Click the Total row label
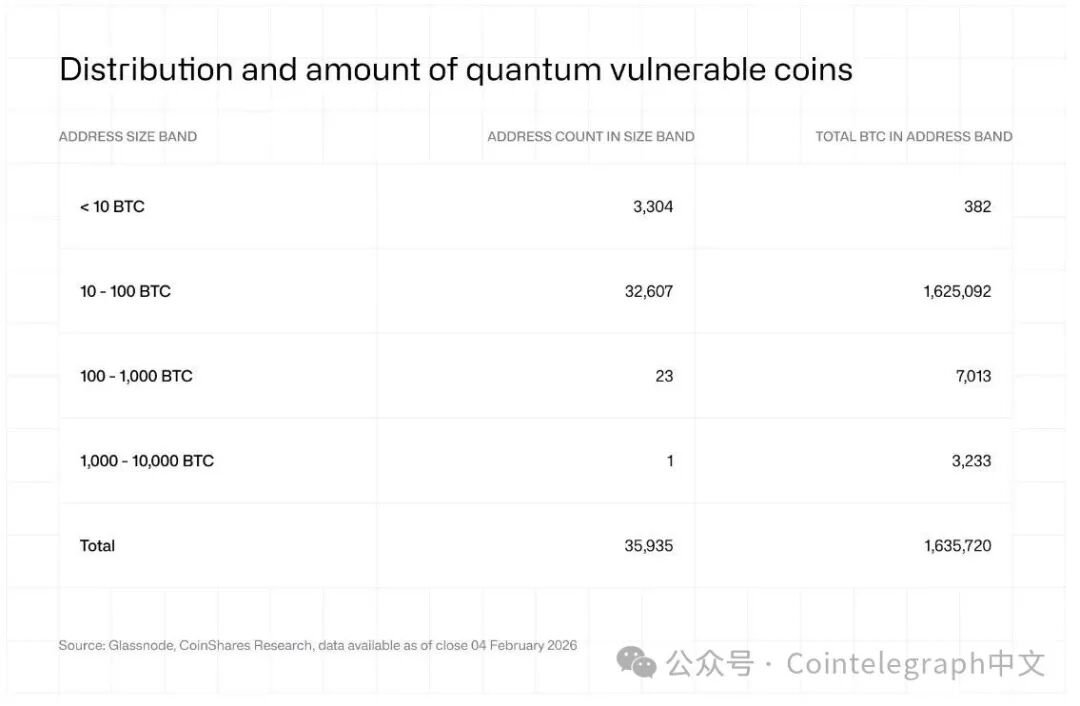The height and width of the screenshot is (706, 1080). click(x=97, y=546)
